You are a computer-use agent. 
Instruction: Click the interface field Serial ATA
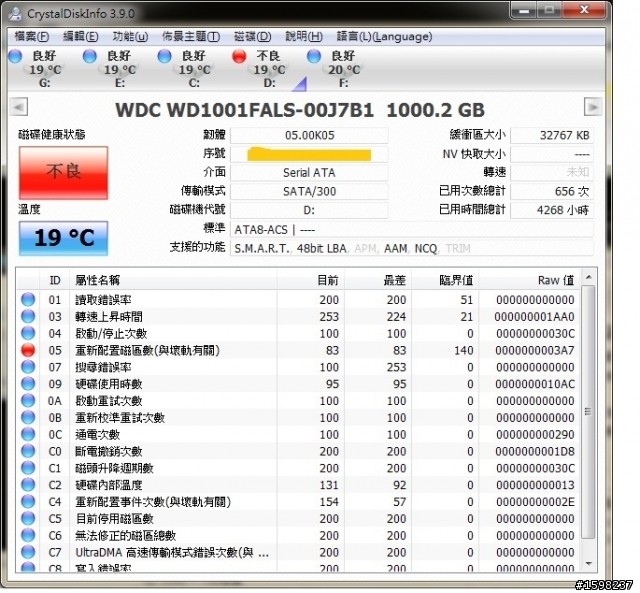click(x=309, y=173)
